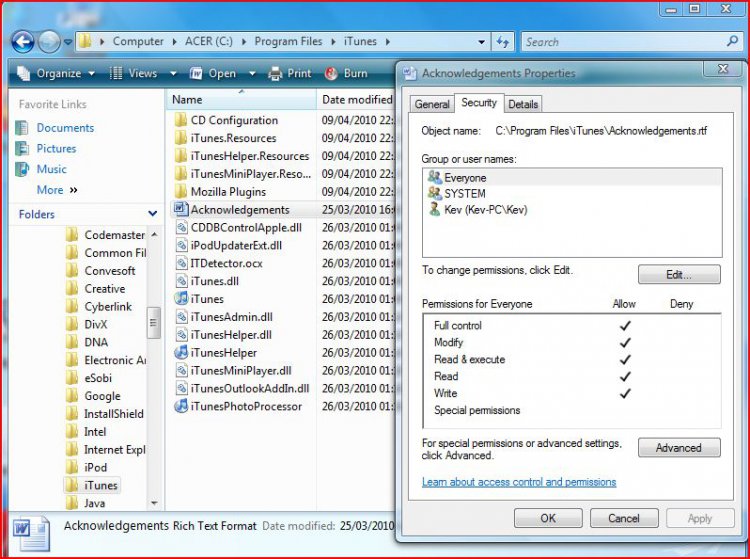Open the Views dropdown arrow
The width and height of the screenshot is (750, 559).
174,74
